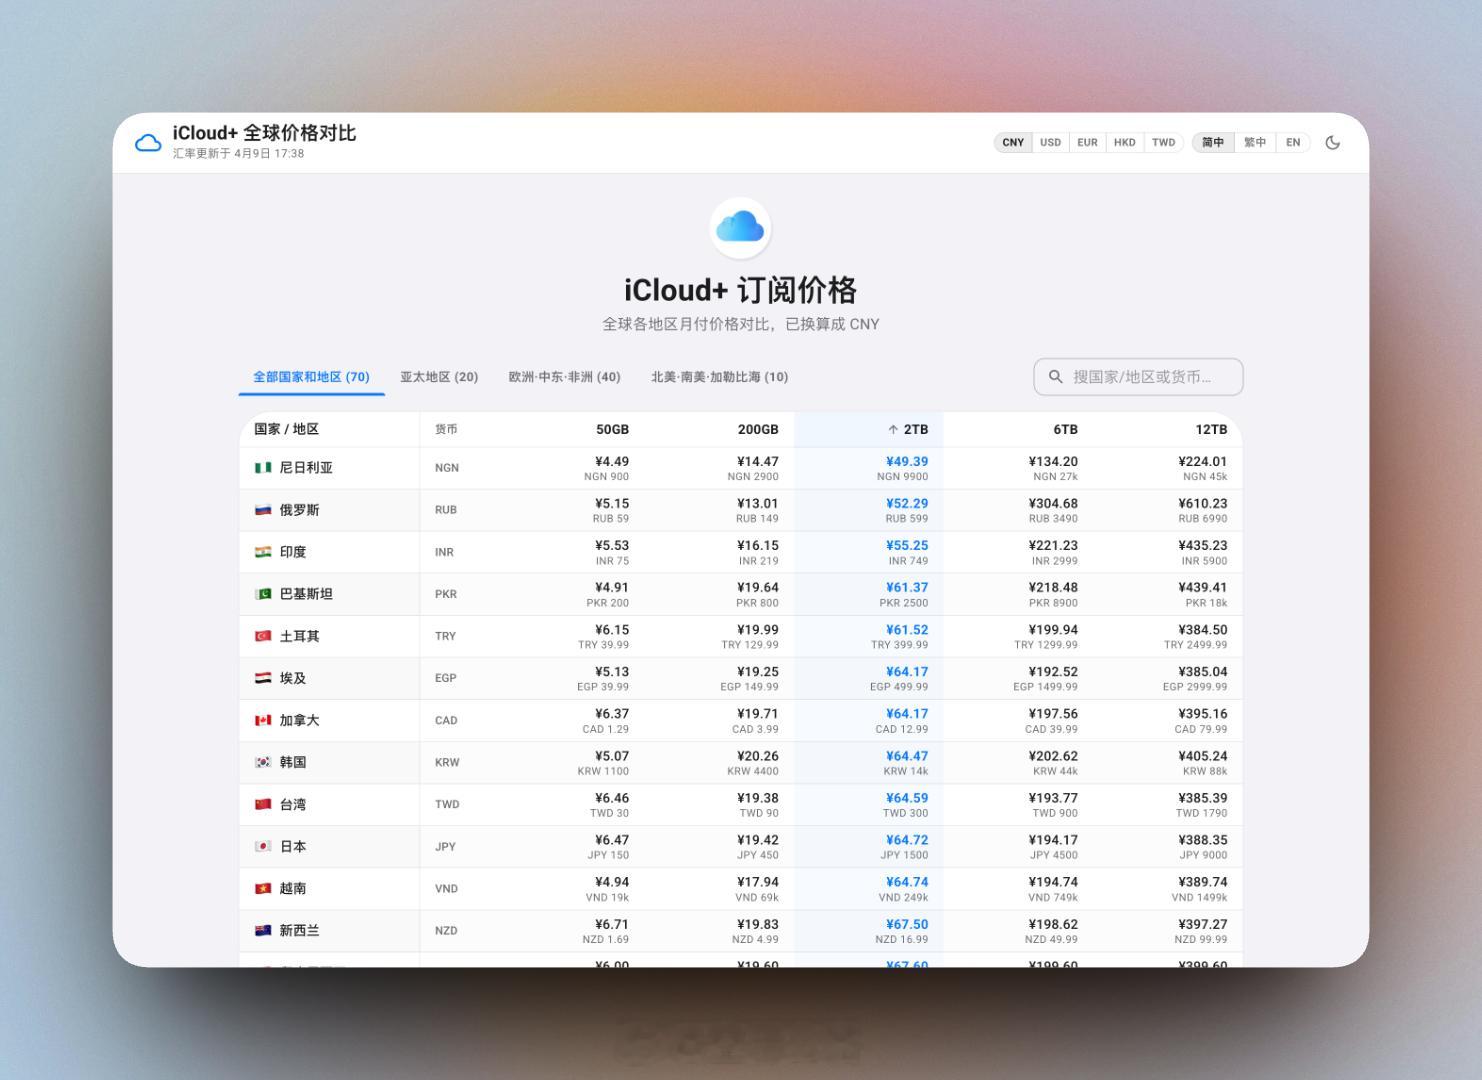This screenshot has width=1482, height=1080.
Task: Select 繁中 language option
Action: [1255, 142]
